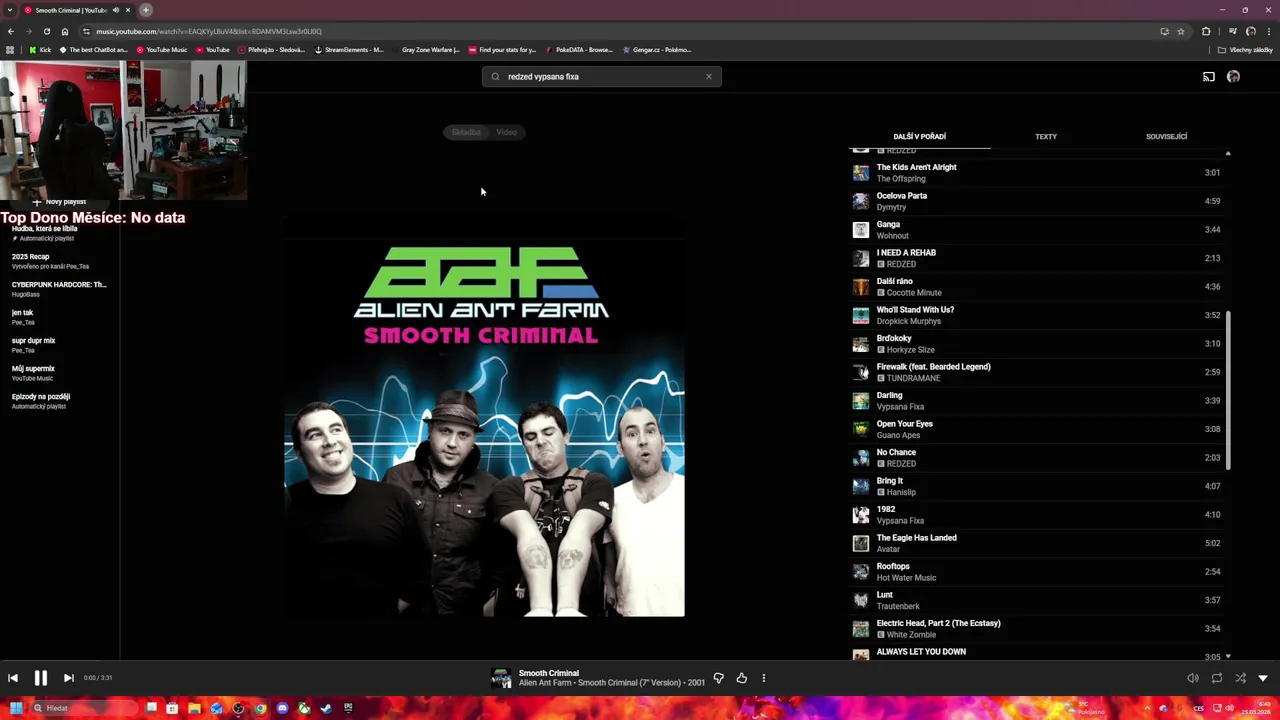Skip to the next track

point(68,678)
